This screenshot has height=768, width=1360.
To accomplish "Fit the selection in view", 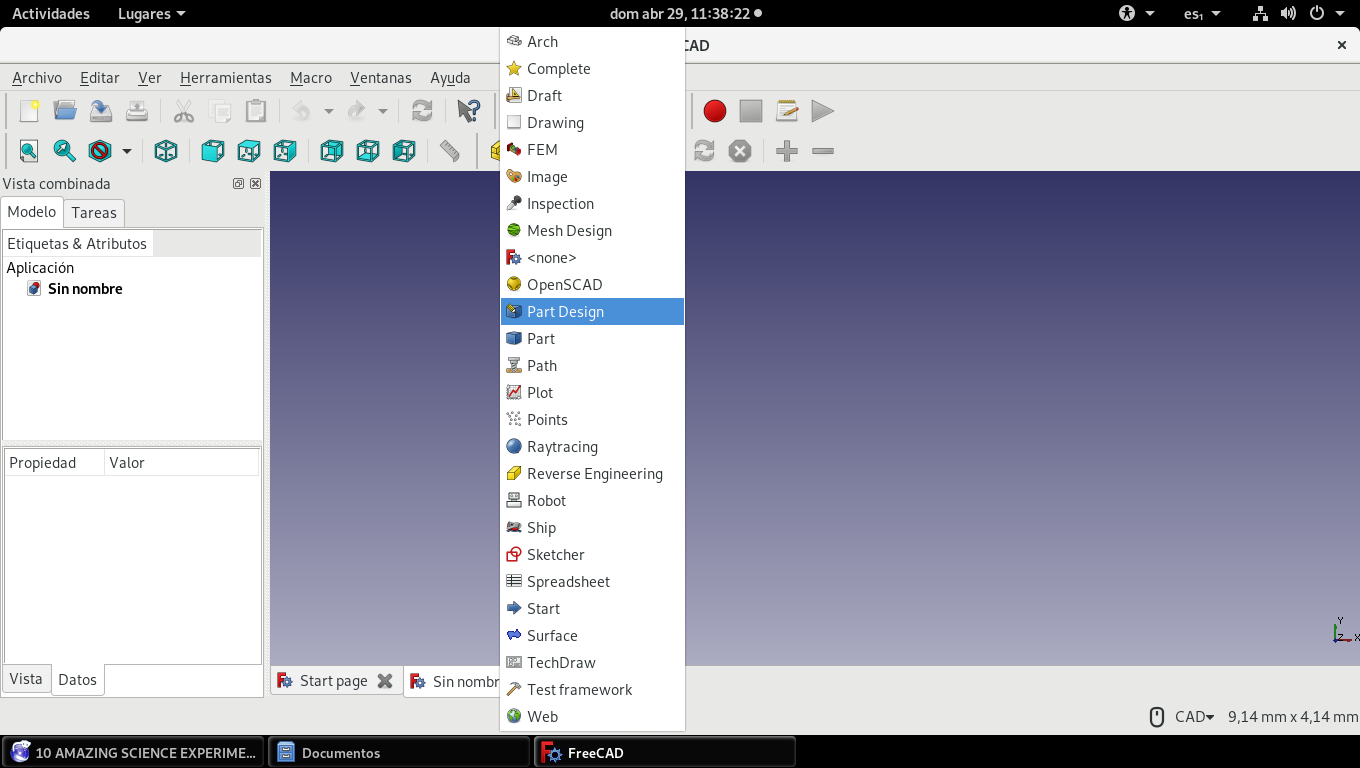I will click(x=65, y=151).
